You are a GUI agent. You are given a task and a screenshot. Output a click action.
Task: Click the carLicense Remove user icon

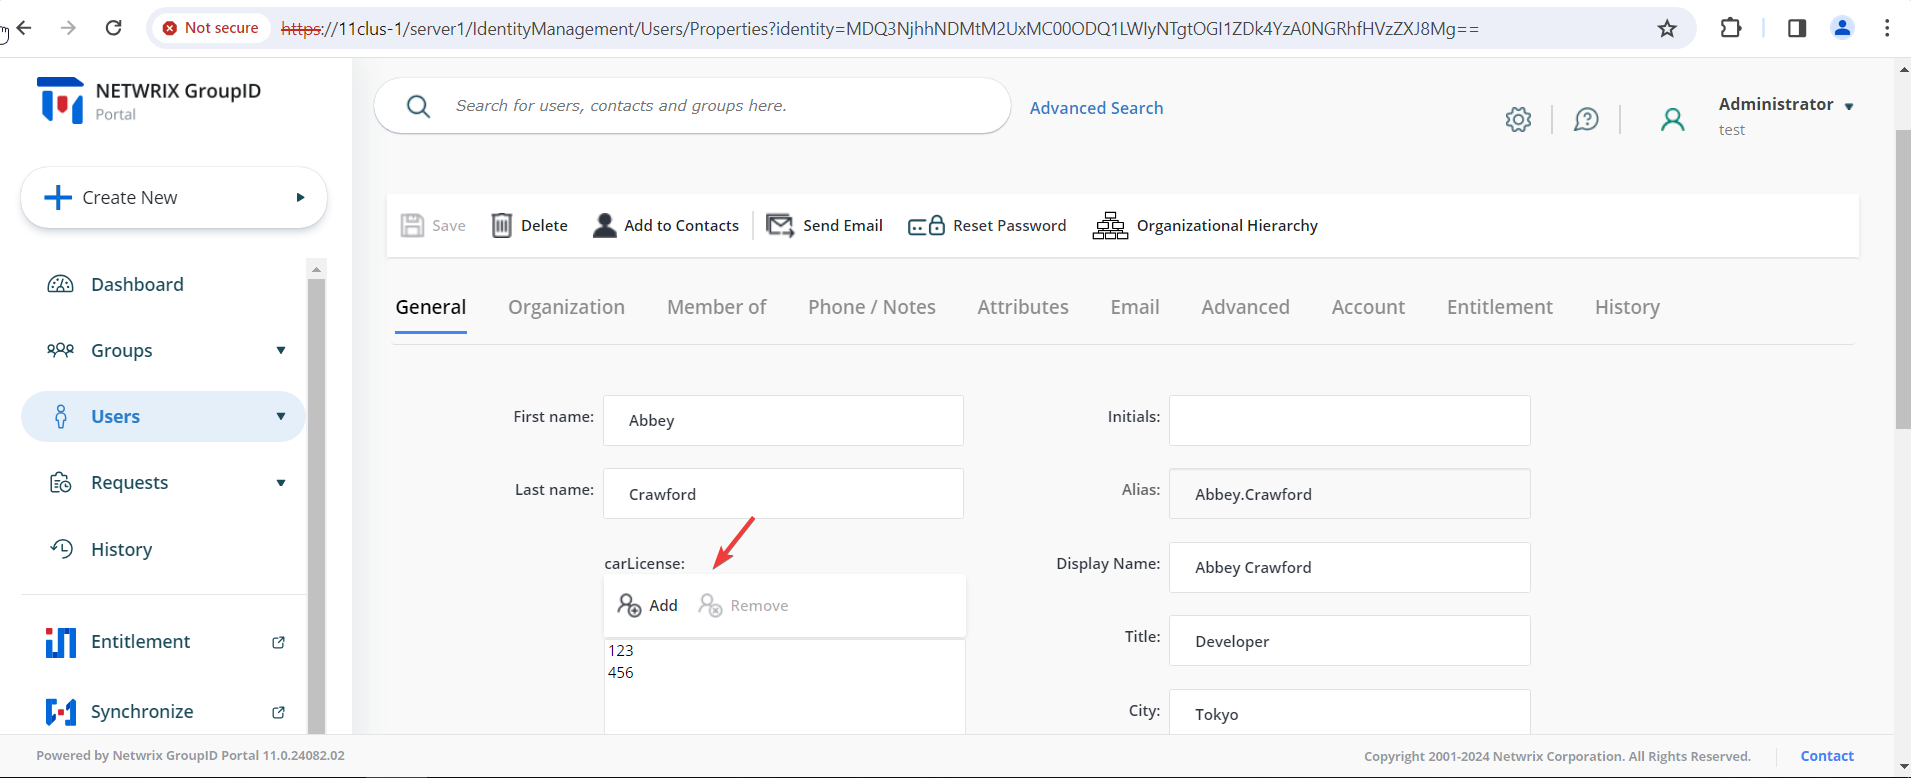pyautogui.click(x=710, y=605)
